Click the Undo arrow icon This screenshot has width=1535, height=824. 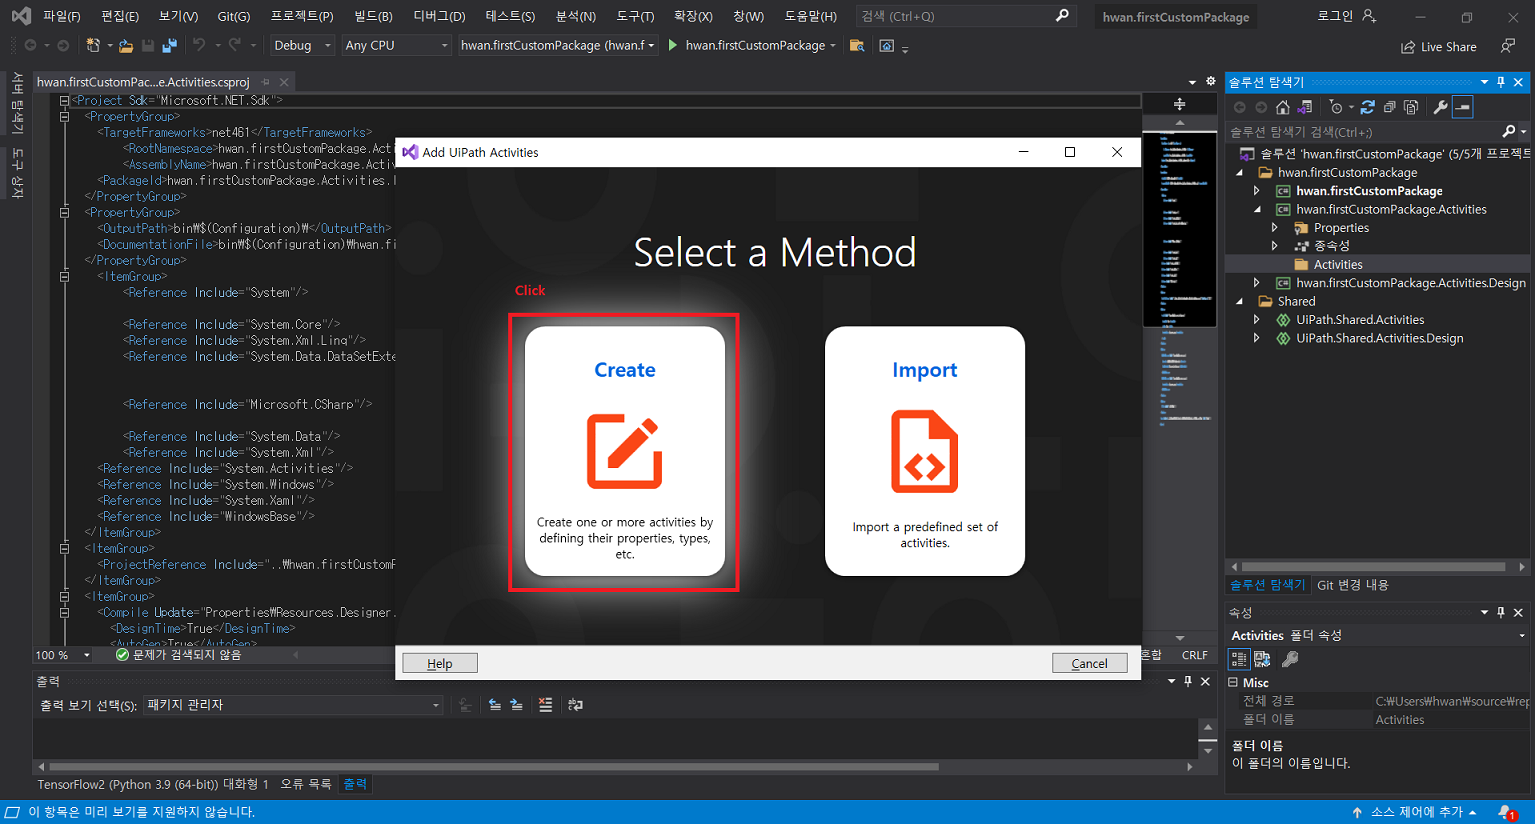point(199,45)
